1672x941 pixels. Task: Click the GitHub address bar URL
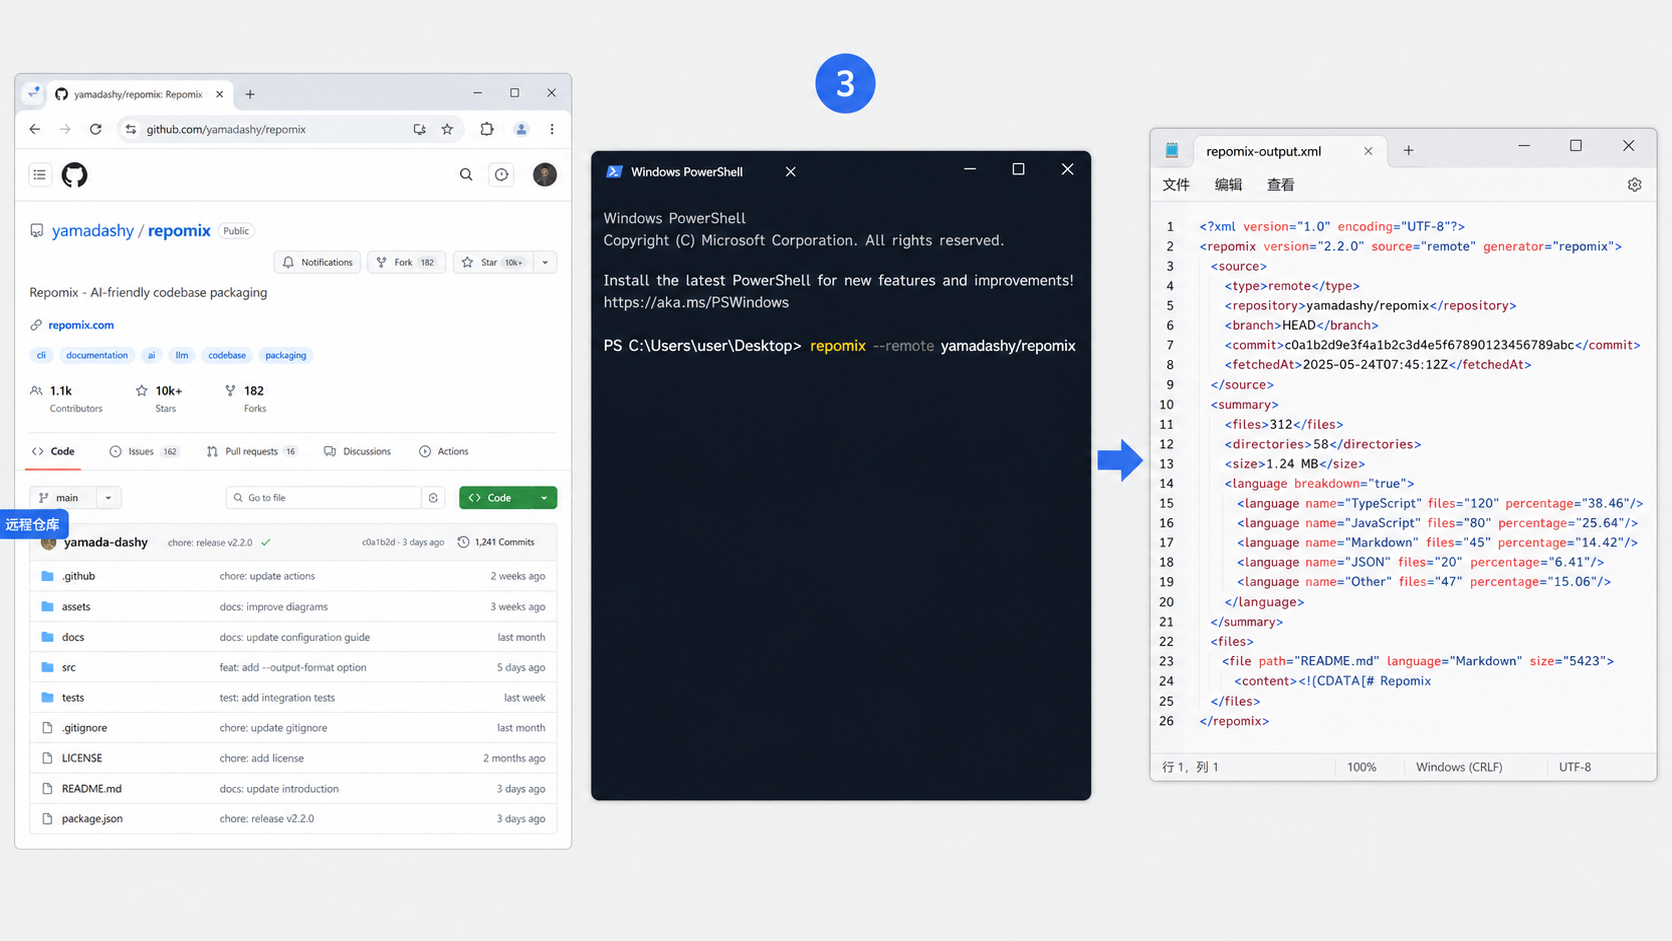tap(226, 129)
